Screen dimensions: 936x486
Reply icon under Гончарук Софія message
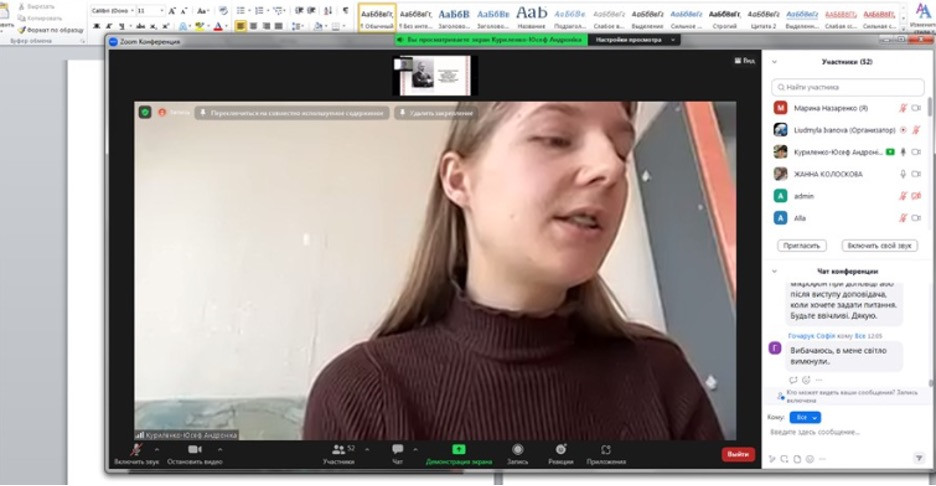(x=793, y=380)
